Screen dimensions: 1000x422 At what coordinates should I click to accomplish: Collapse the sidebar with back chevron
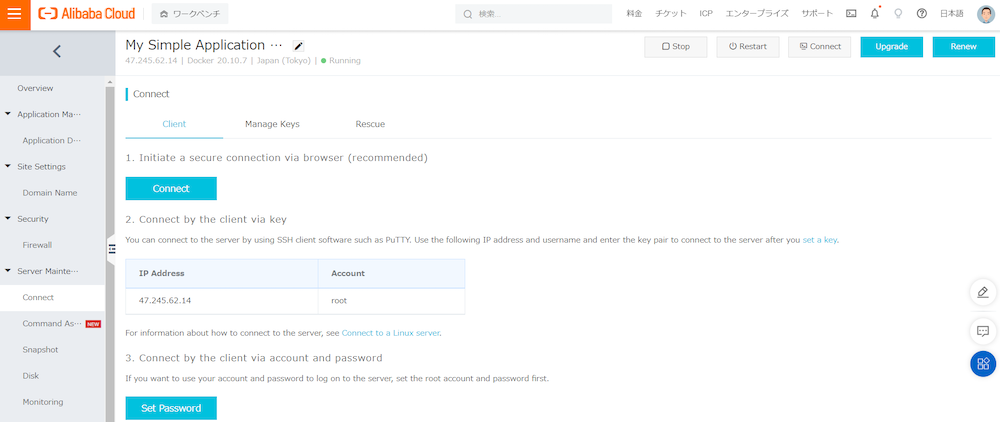(56, 52)
